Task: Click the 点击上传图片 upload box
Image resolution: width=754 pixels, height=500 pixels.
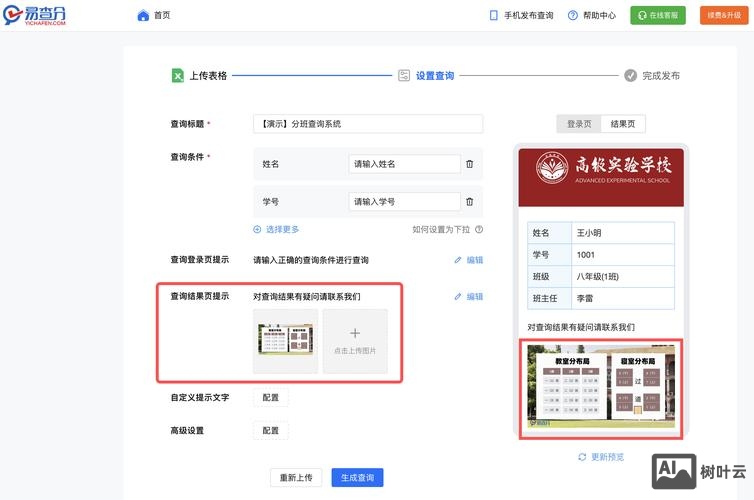Action: pyautogui.click(x=355, y=341)
